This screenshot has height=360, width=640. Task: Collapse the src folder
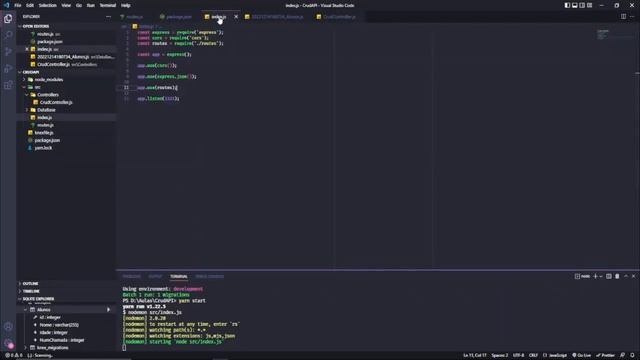coord(38,87)
